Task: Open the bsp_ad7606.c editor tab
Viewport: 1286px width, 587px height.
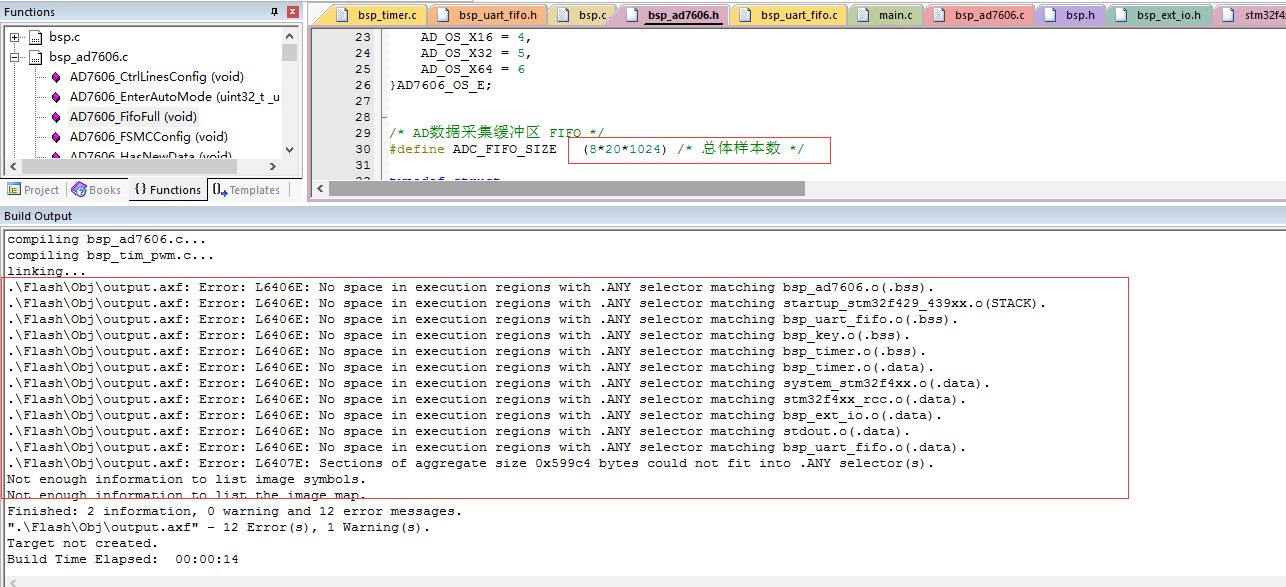Action: coord(979,15)
